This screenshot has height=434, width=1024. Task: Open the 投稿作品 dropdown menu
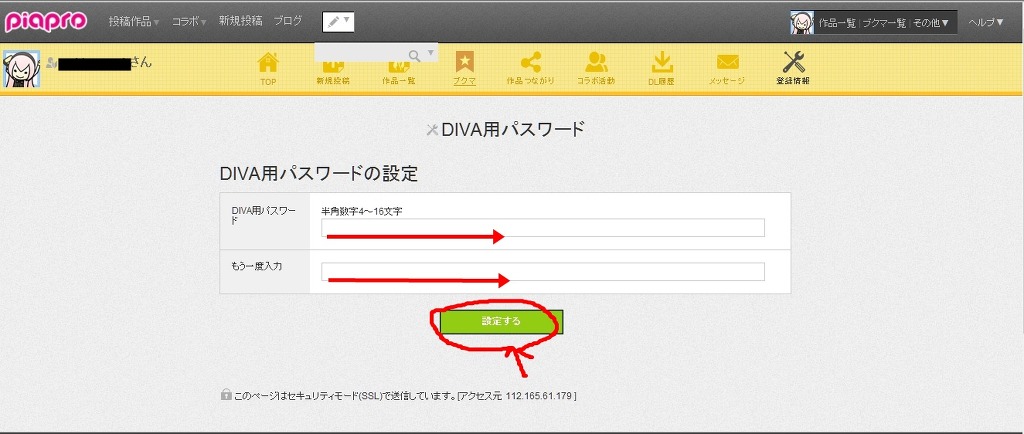134,22
